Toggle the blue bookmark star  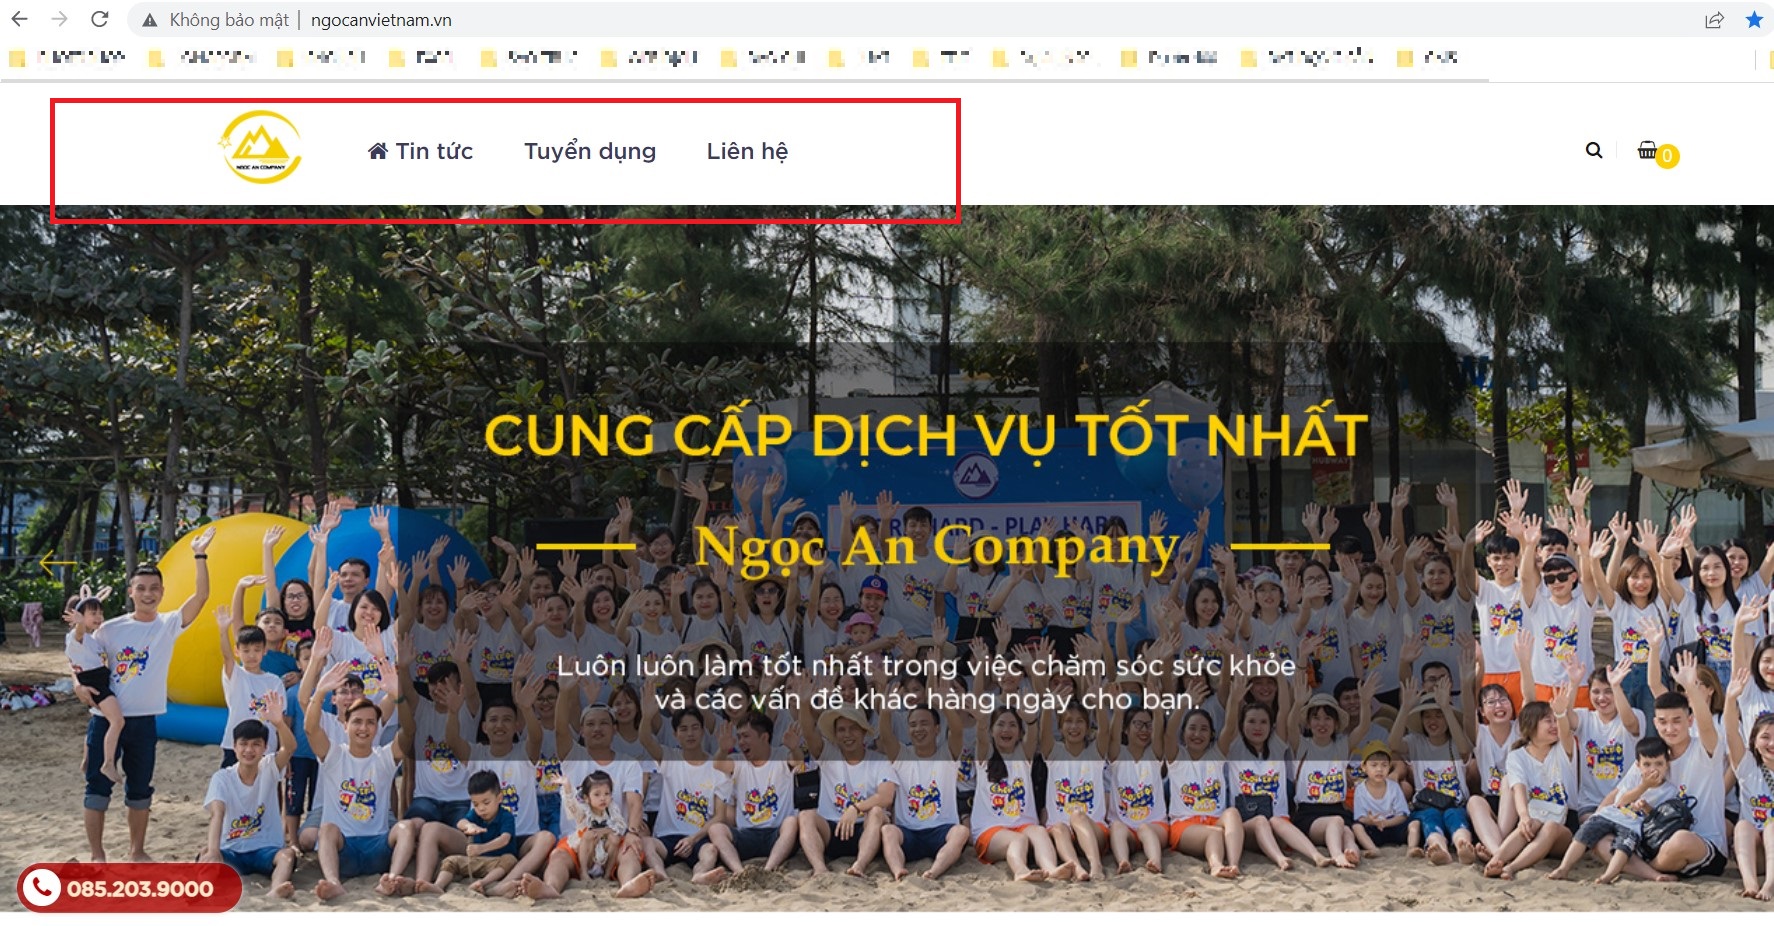1754,20
